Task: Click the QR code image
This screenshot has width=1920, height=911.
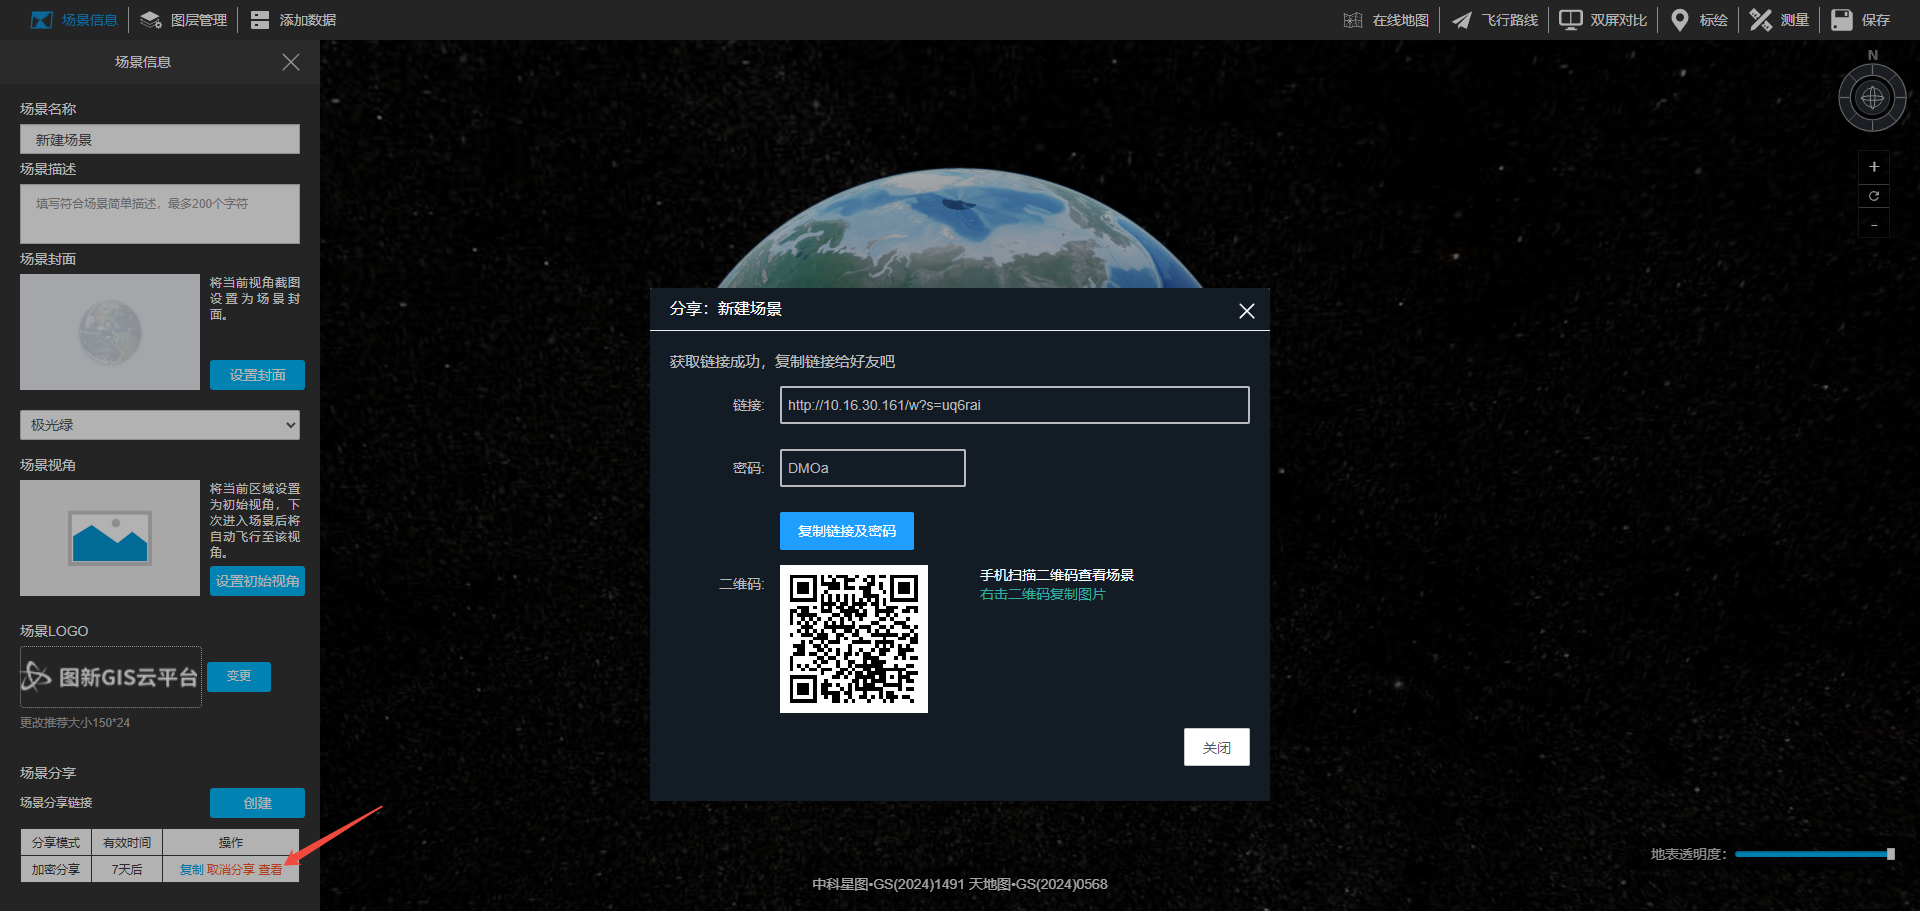Action: [x=854, y=639]
